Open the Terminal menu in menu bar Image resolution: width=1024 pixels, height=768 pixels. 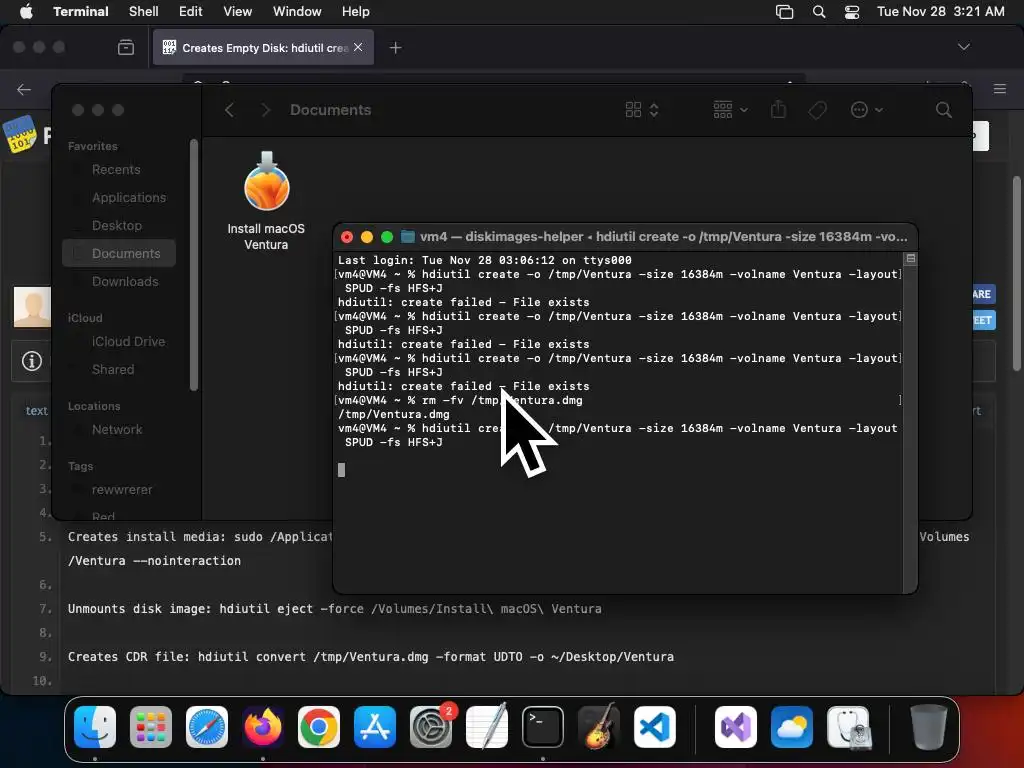click(81, 11)
